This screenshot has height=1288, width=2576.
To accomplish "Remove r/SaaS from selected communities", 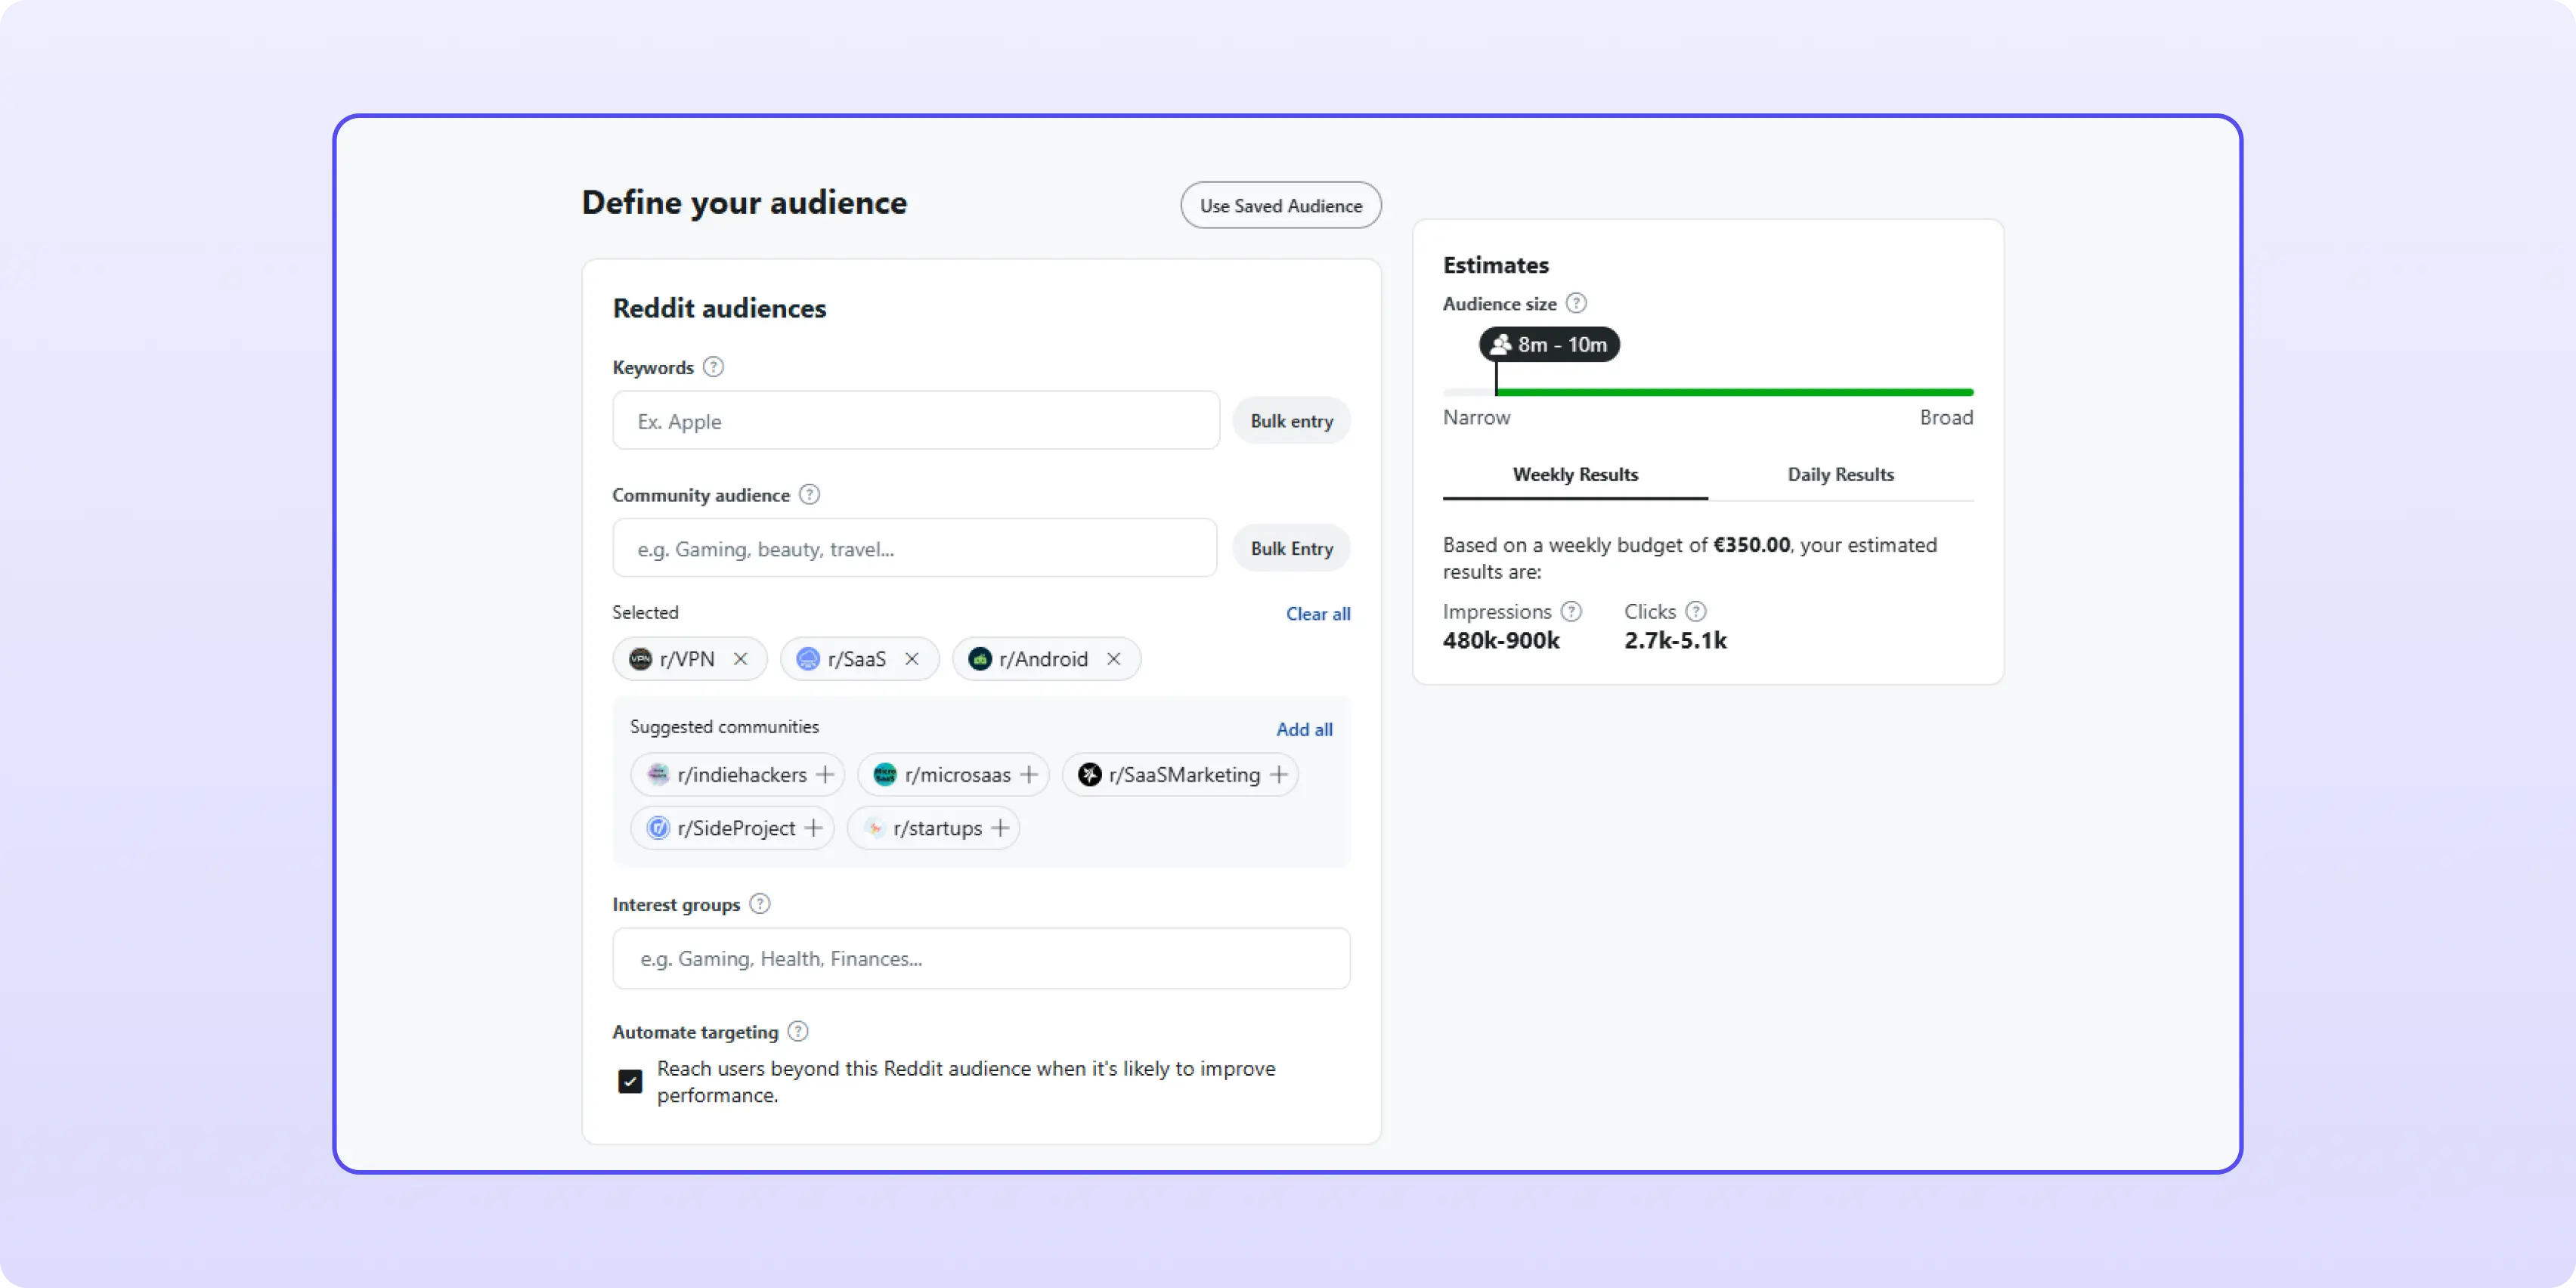I will tap(912, 659).
